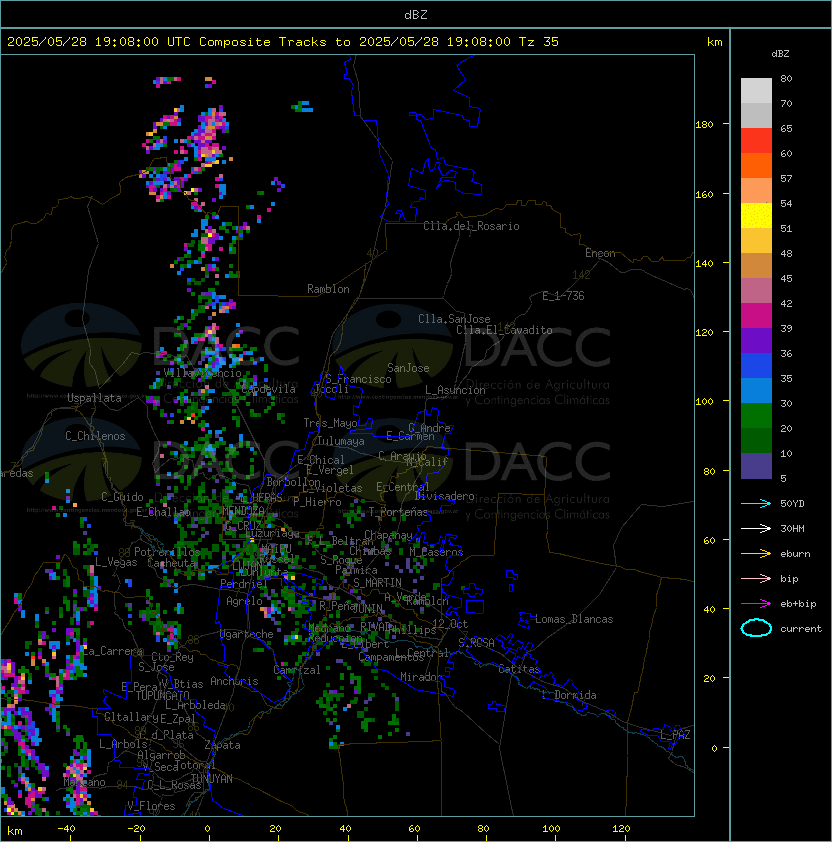The width and height of the screenshot is (832, 842).
Task: Select the green 20–30 dBZ swatch
Action: (756, 416)
